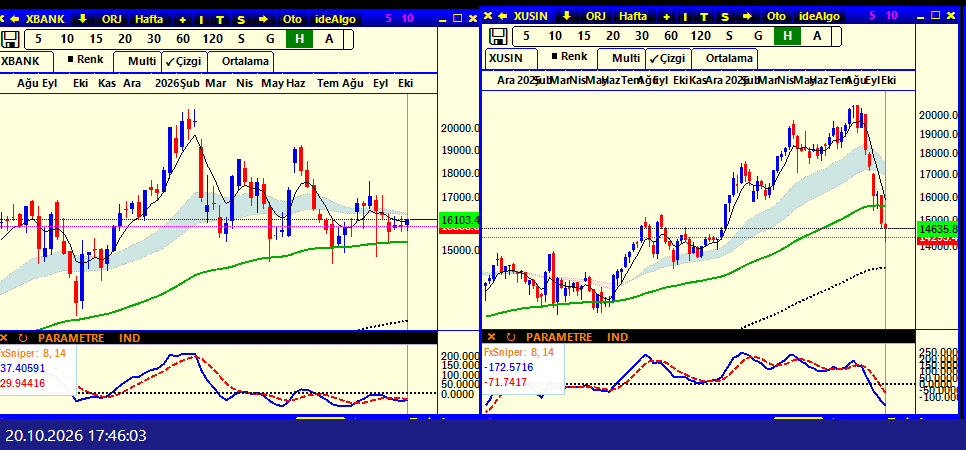
Task: Open the PARAMETRE tab in XUSIN indicator panel
Action: pos(559,337)
